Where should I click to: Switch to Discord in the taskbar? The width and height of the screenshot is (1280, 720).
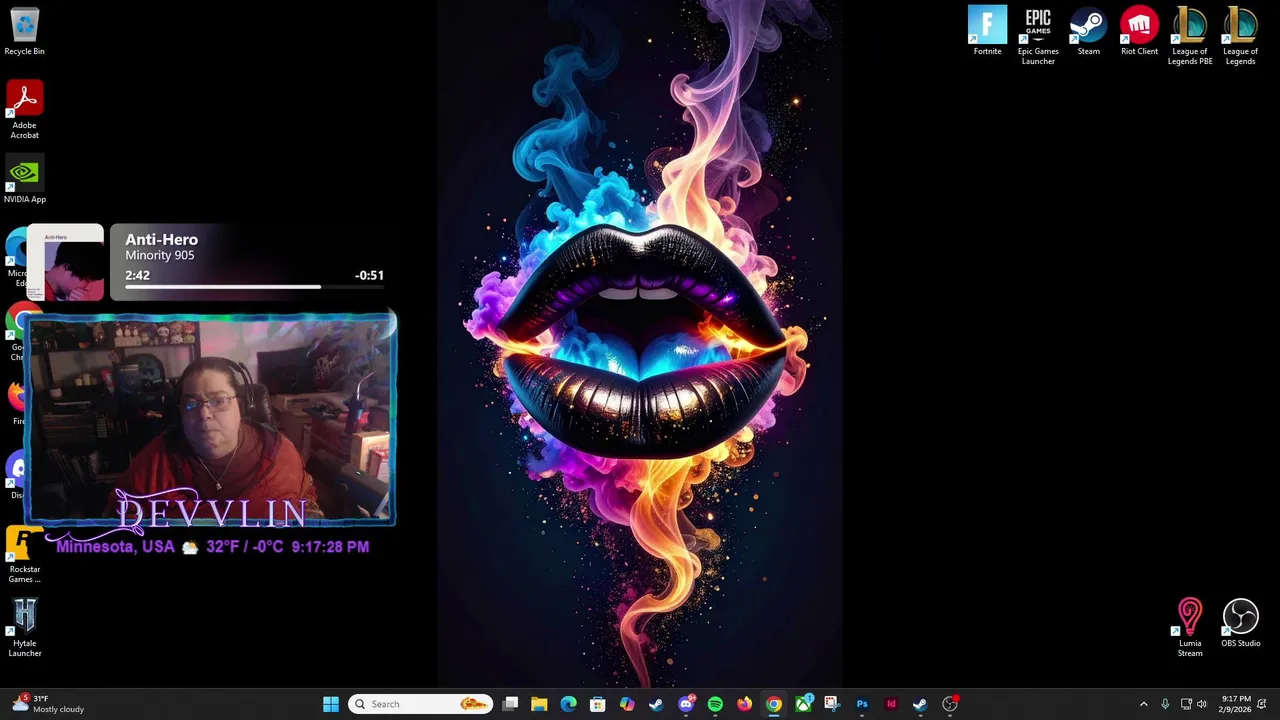point(686,704)
